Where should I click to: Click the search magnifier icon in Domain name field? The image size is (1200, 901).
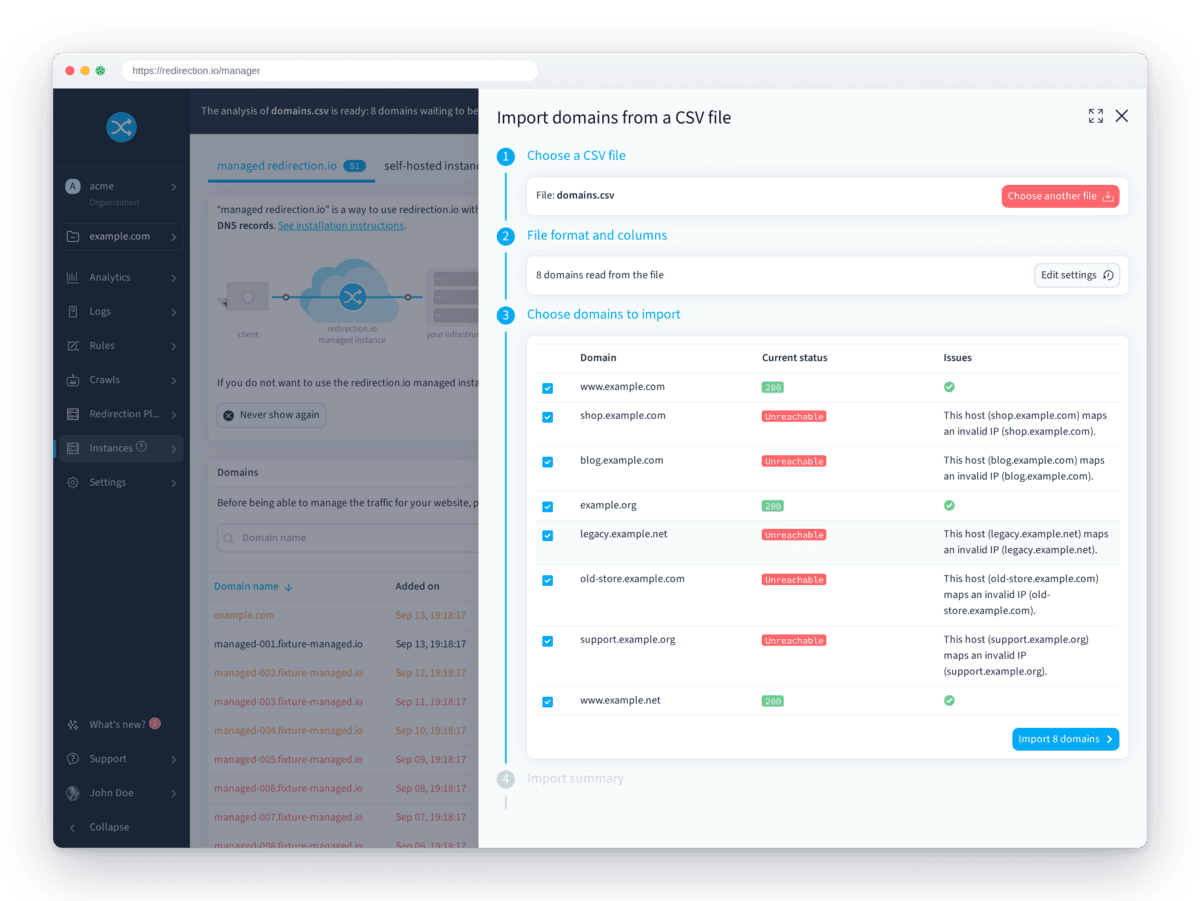(x=229, y=538)
